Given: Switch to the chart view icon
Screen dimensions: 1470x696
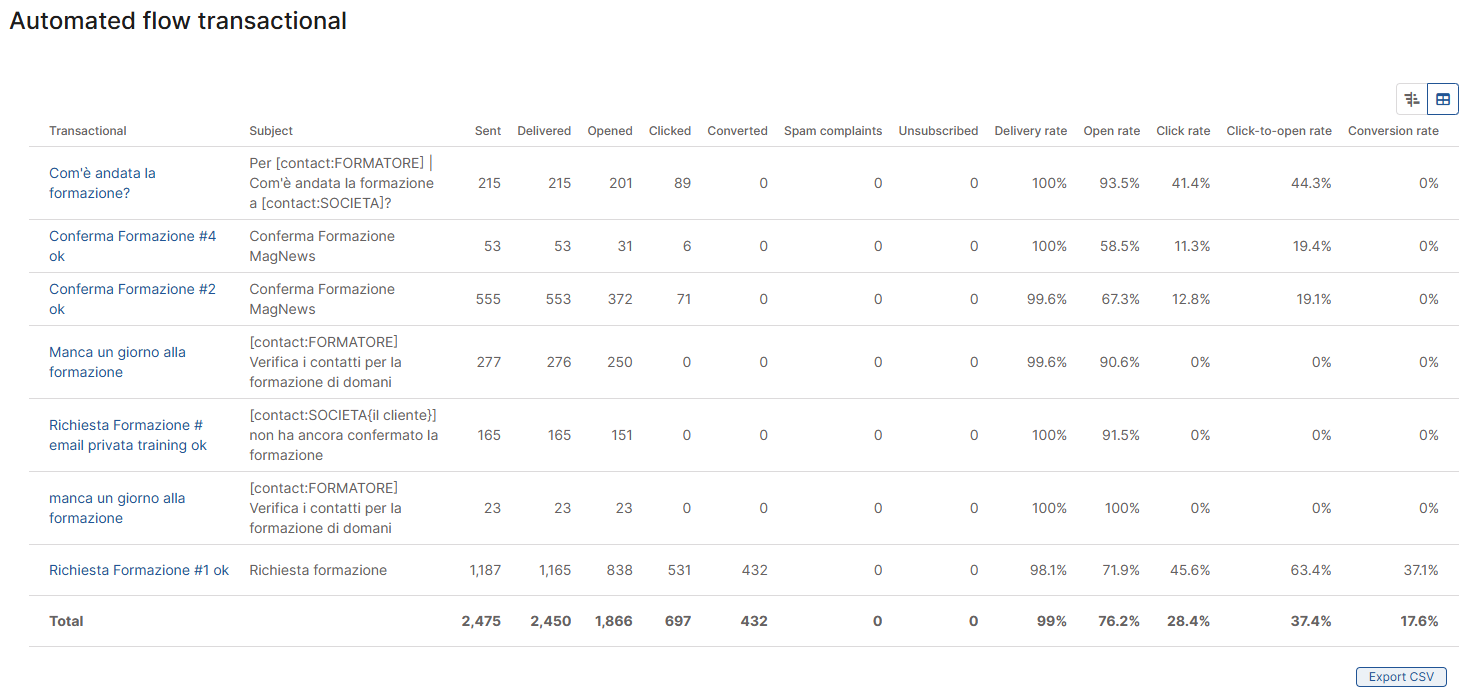Looking at the screenshot, I should [1412, 99].
